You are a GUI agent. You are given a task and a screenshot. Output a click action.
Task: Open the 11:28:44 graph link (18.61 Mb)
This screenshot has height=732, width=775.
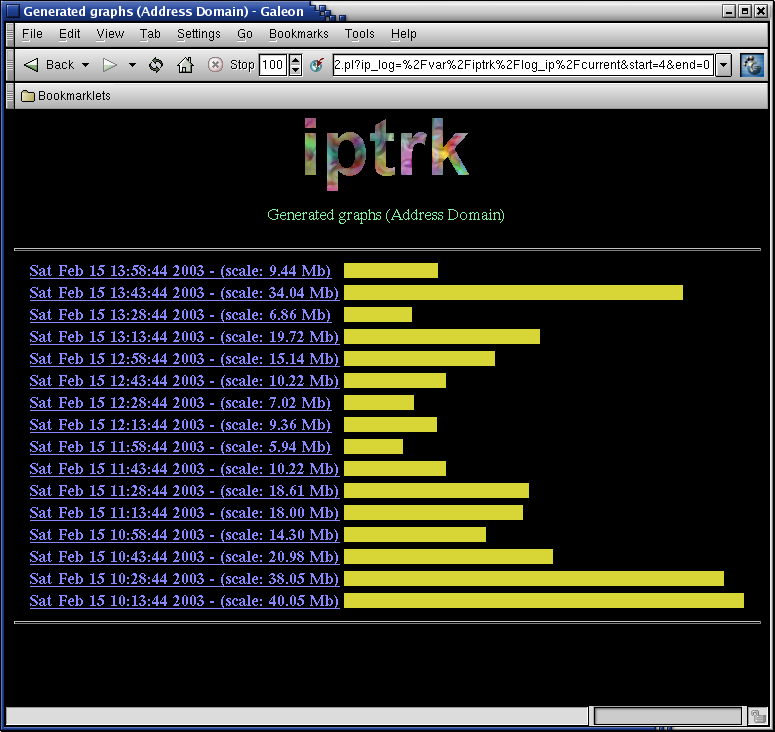click(x=184, y=491)
